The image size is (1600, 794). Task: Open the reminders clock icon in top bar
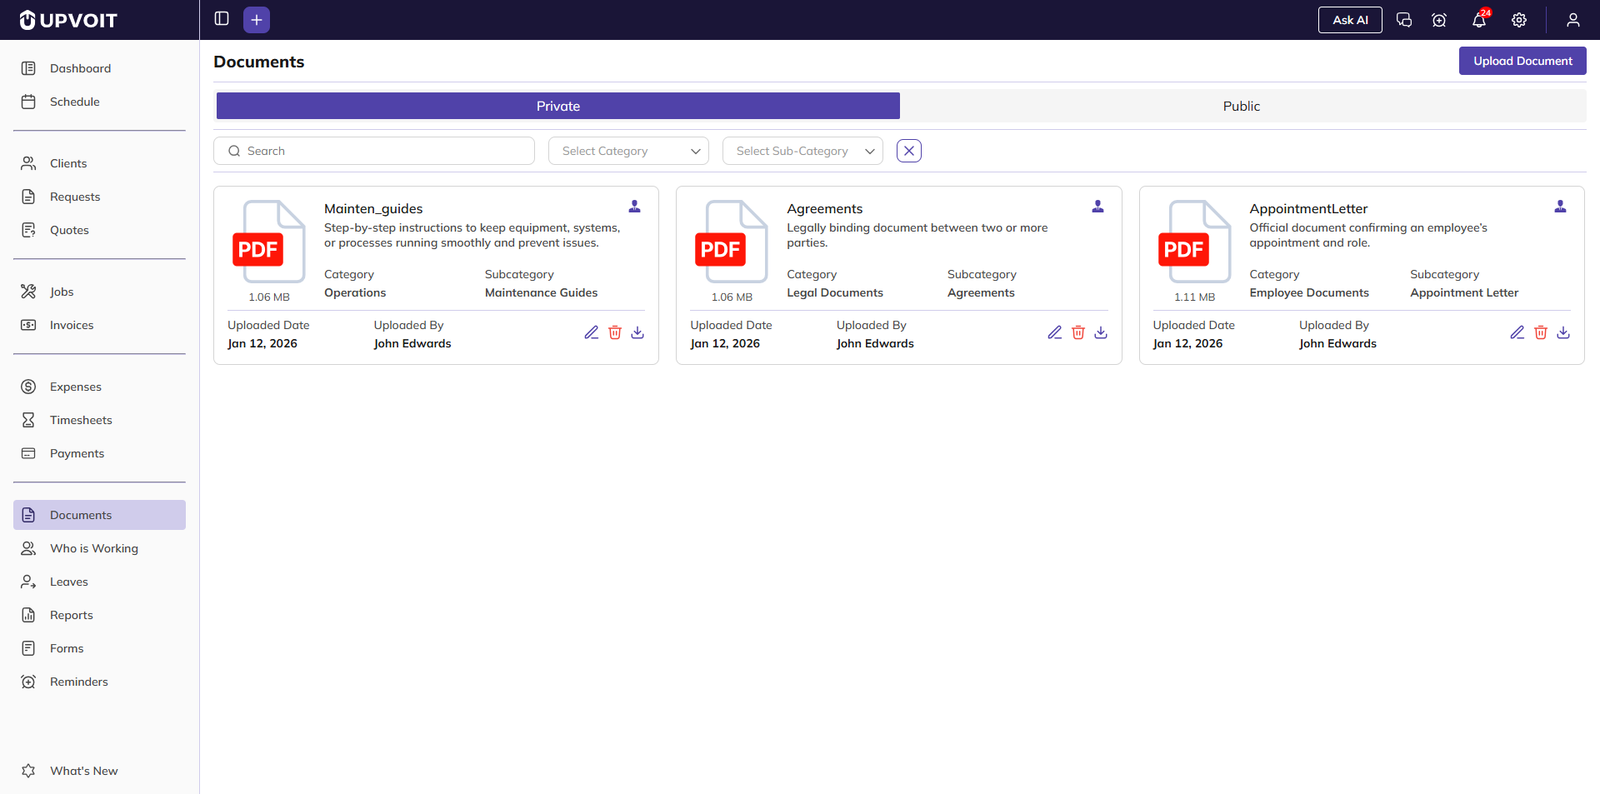point(1439,20)
